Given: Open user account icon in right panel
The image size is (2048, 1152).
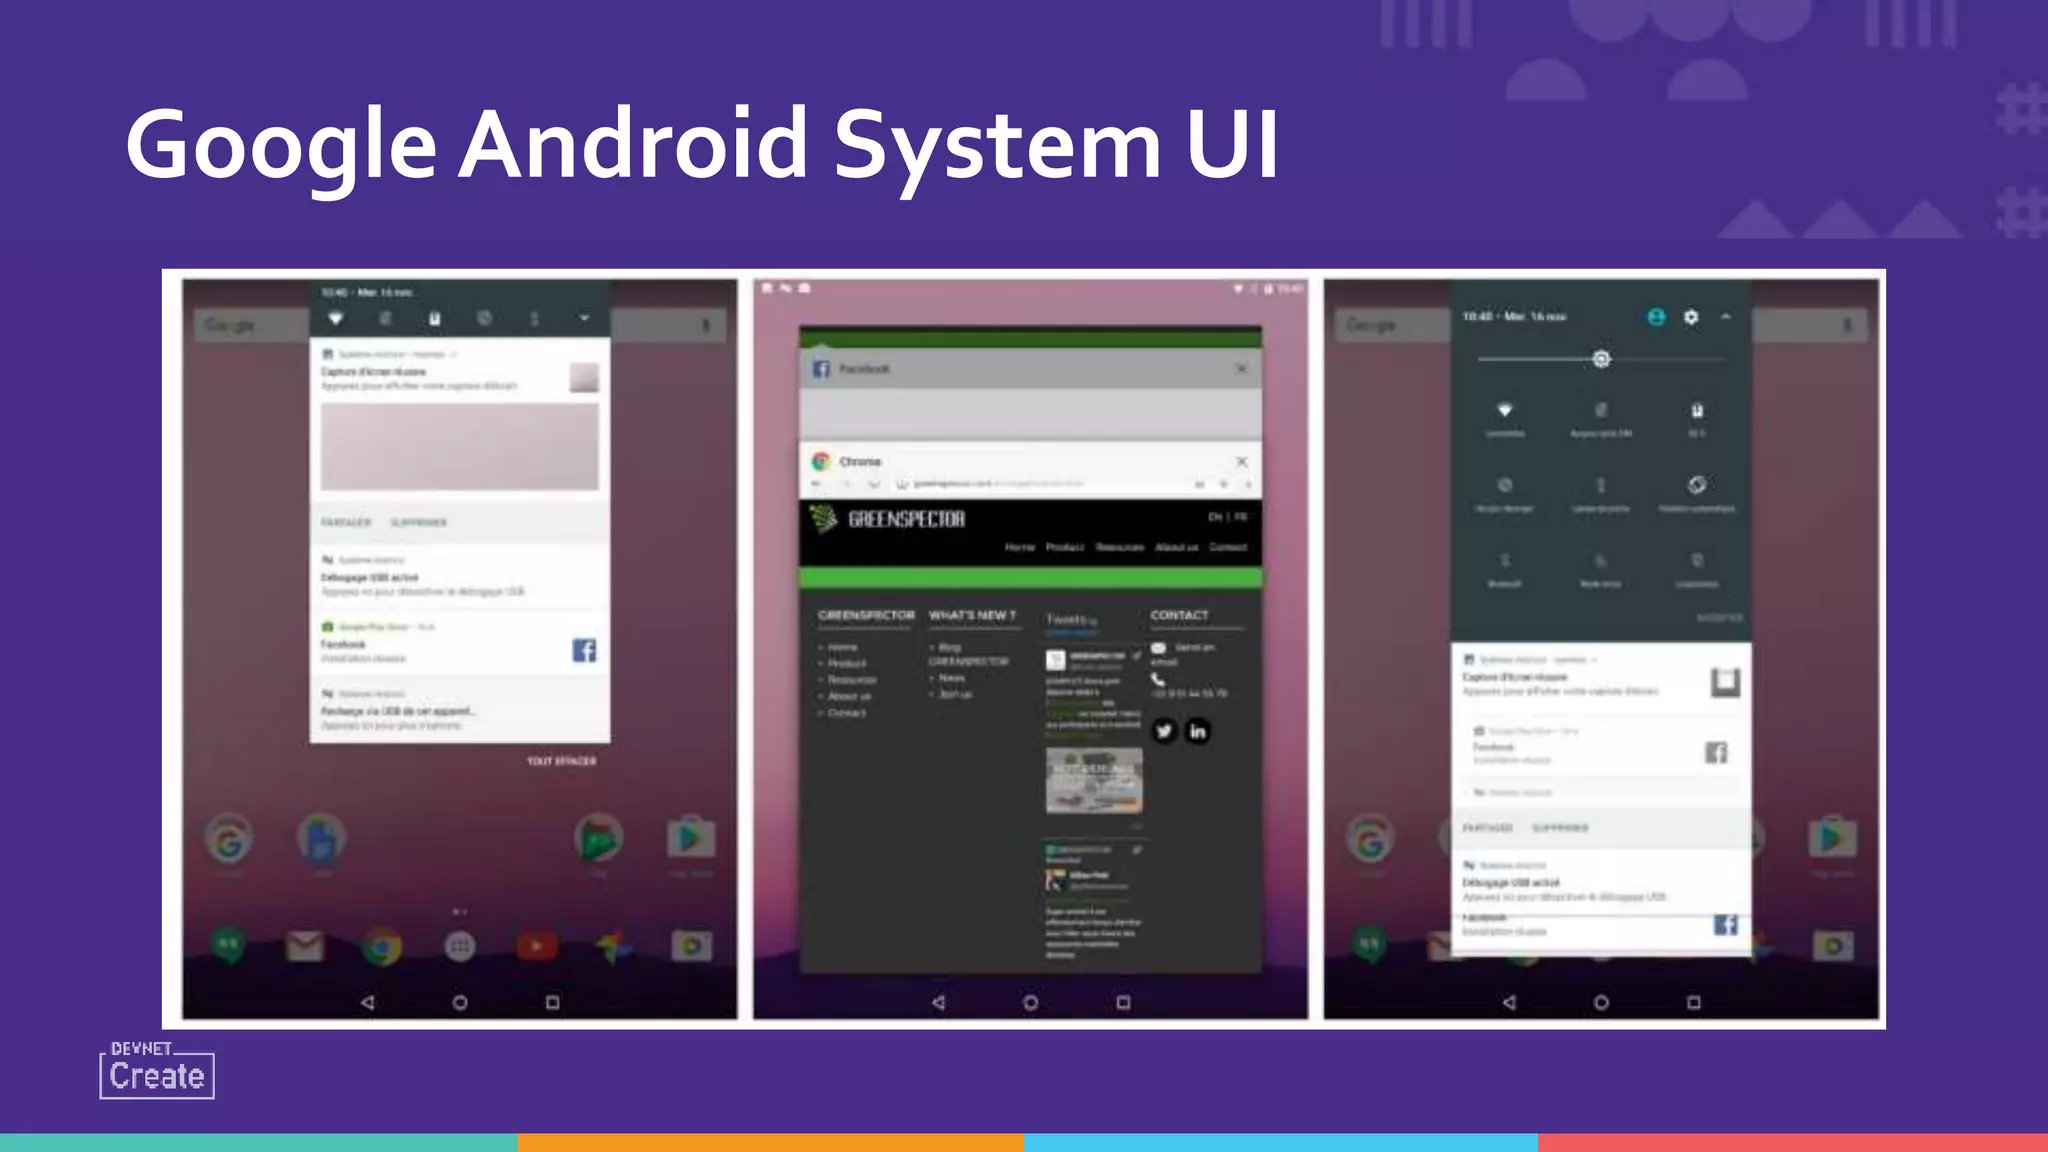Looking at the screenshot, I should (x=1656, y=317).
